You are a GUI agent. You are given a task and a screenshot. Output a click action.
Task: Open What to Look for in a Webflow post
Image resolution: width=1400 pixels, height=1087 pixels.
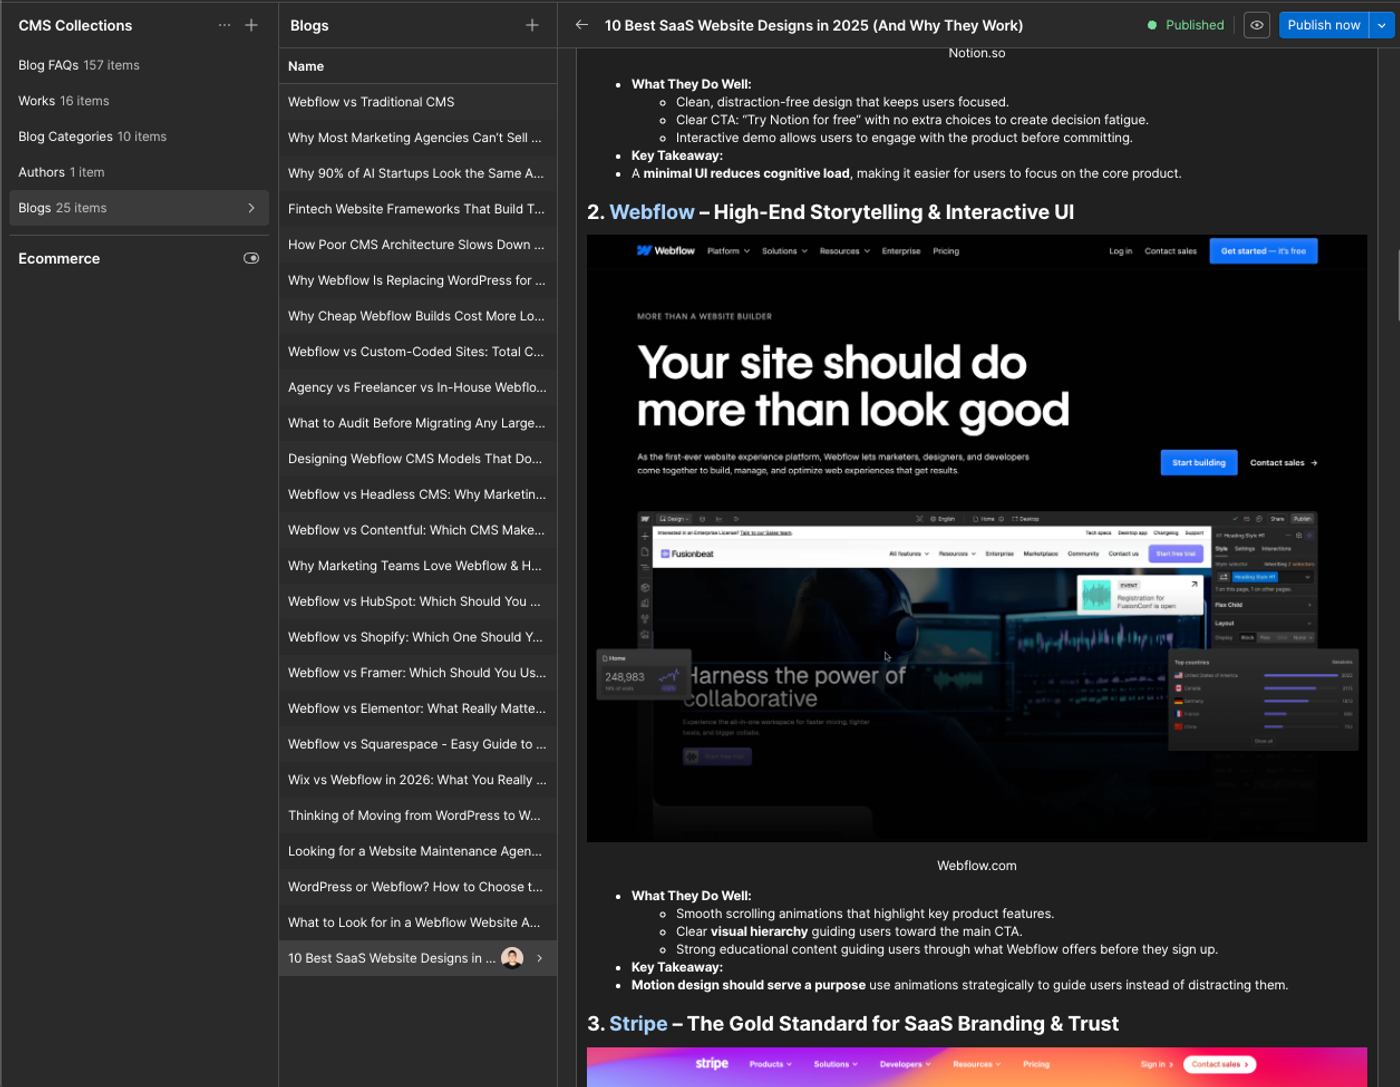[x=418, y=922]
